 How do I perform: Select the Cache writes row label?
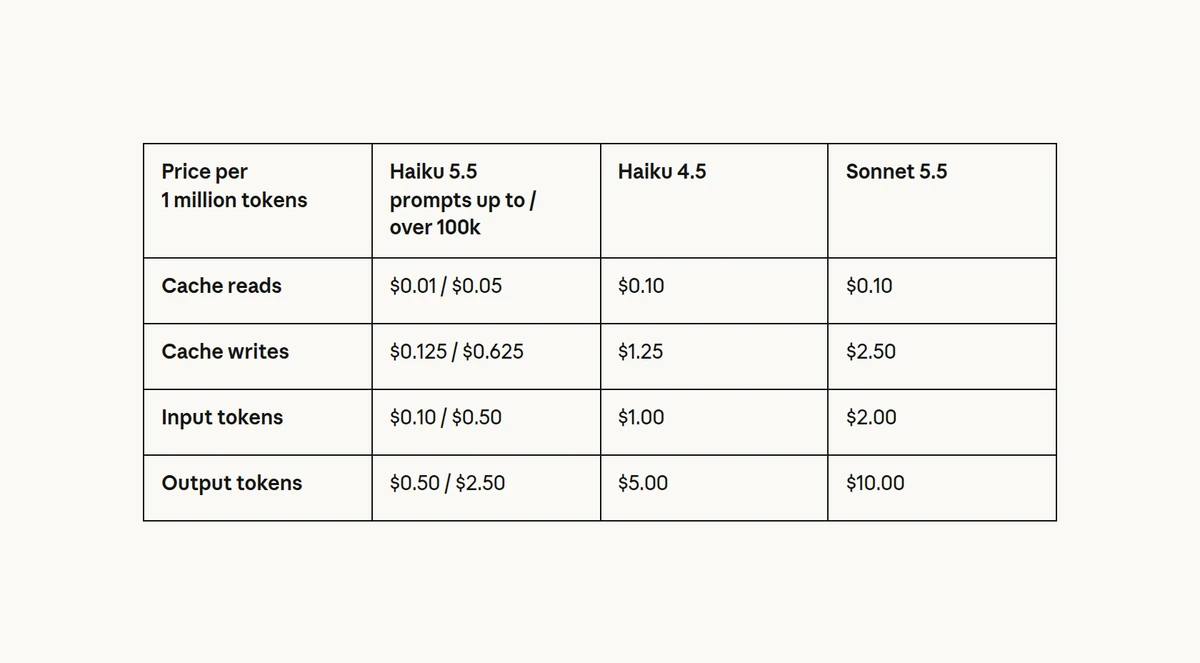(x=258, y=357)
